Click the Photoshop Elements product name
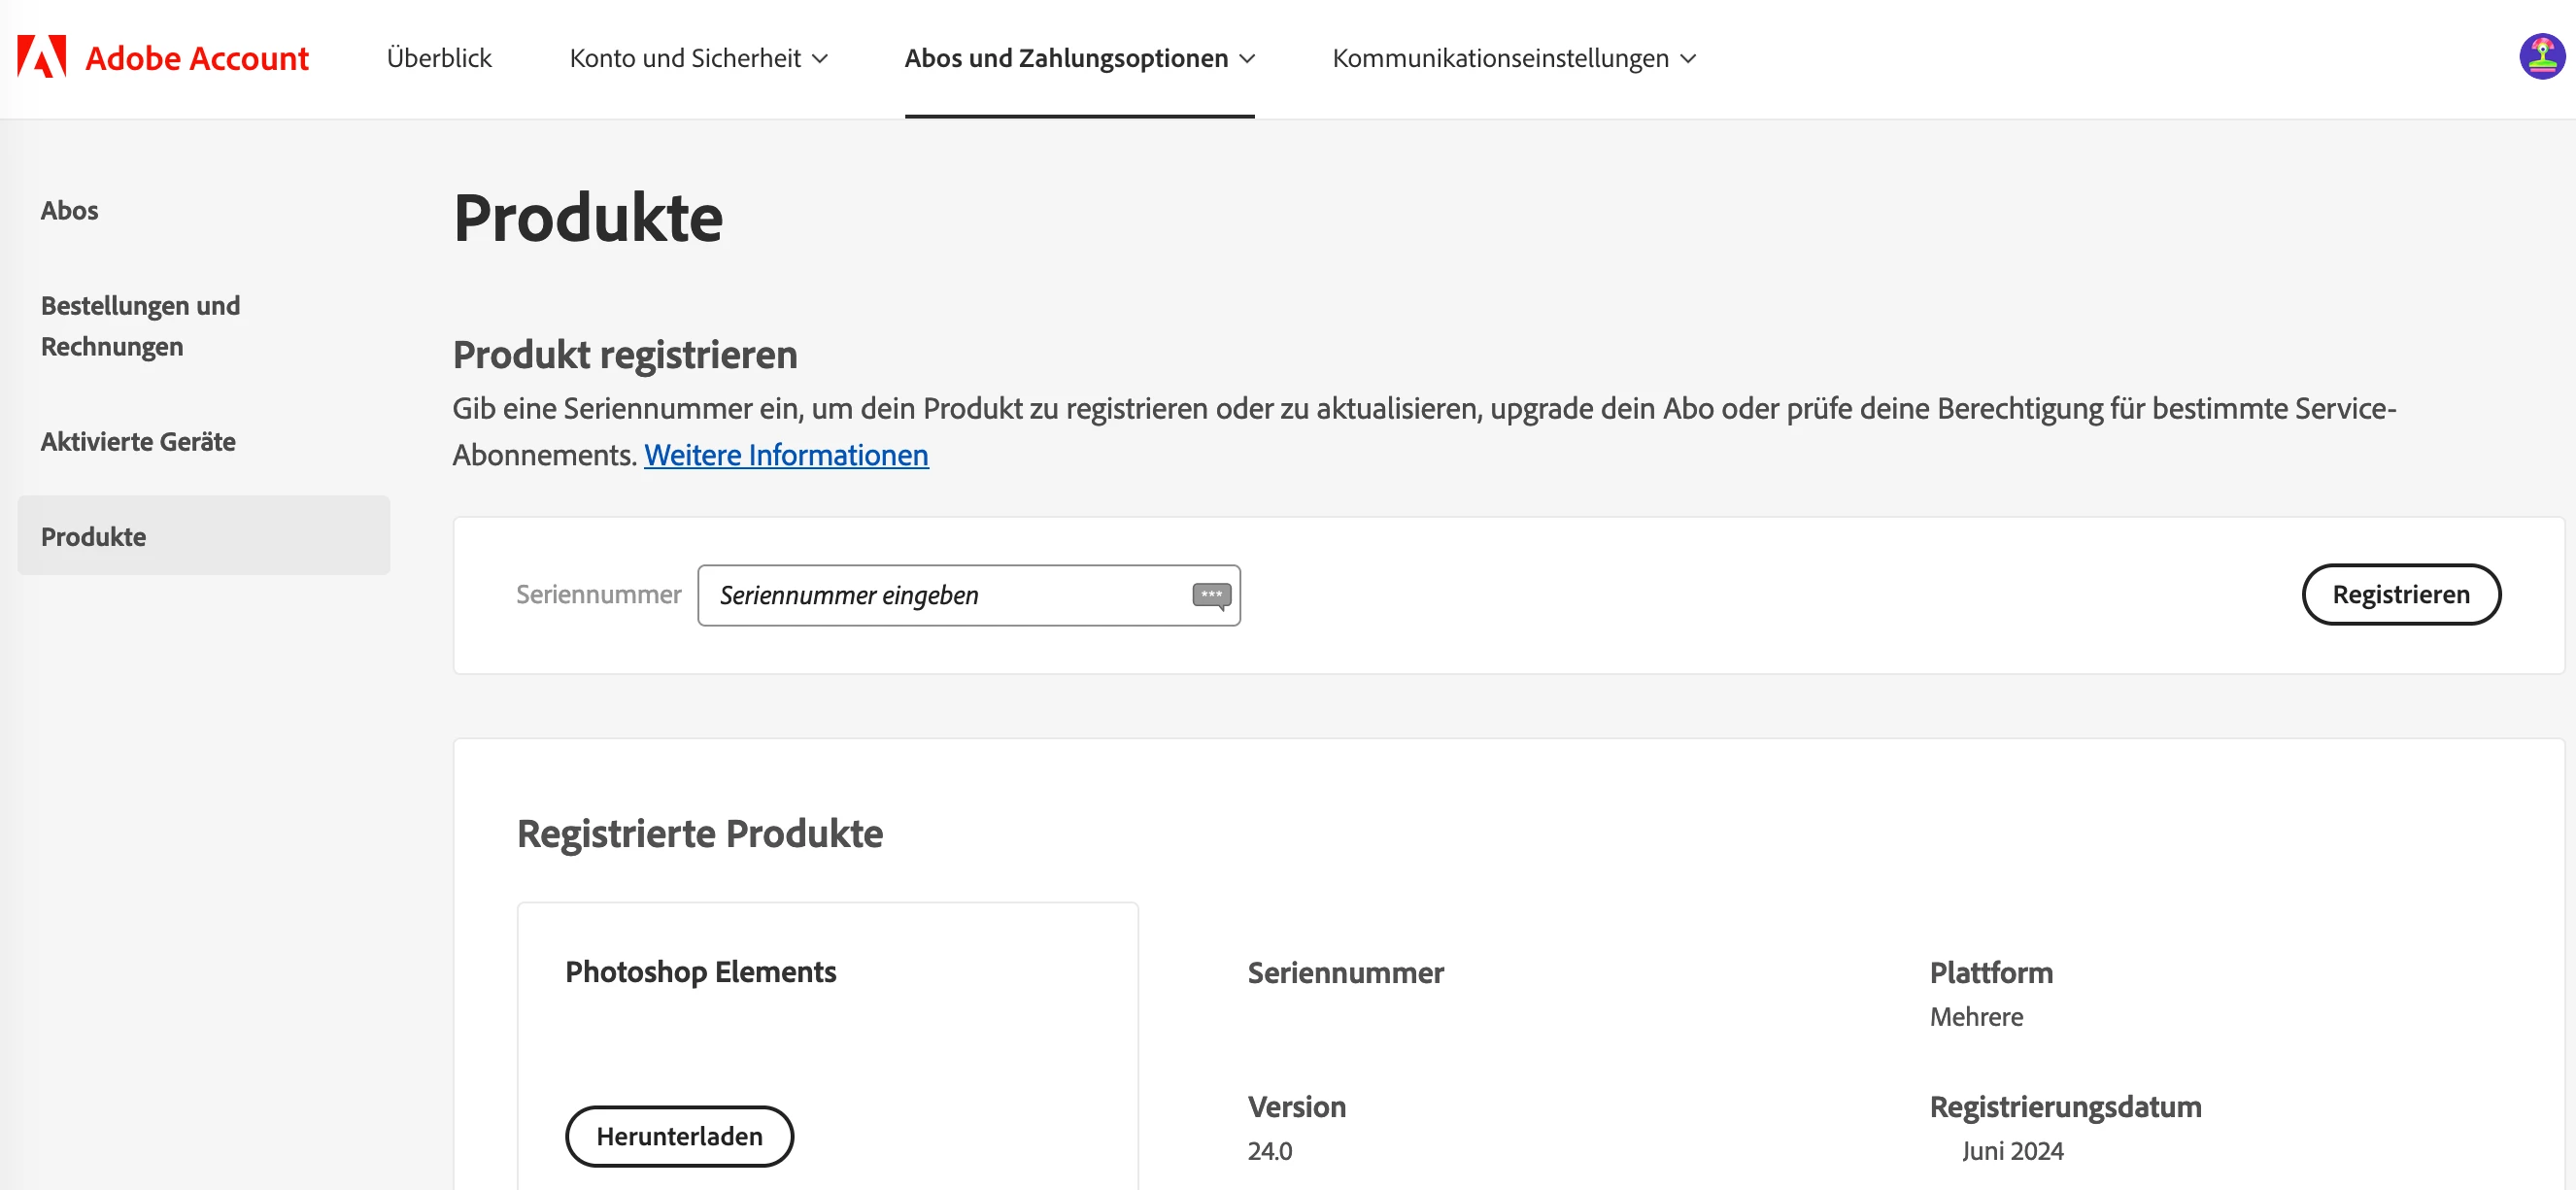The height and width of the screenshot is (1190, 2576). (x=700, y=971)
